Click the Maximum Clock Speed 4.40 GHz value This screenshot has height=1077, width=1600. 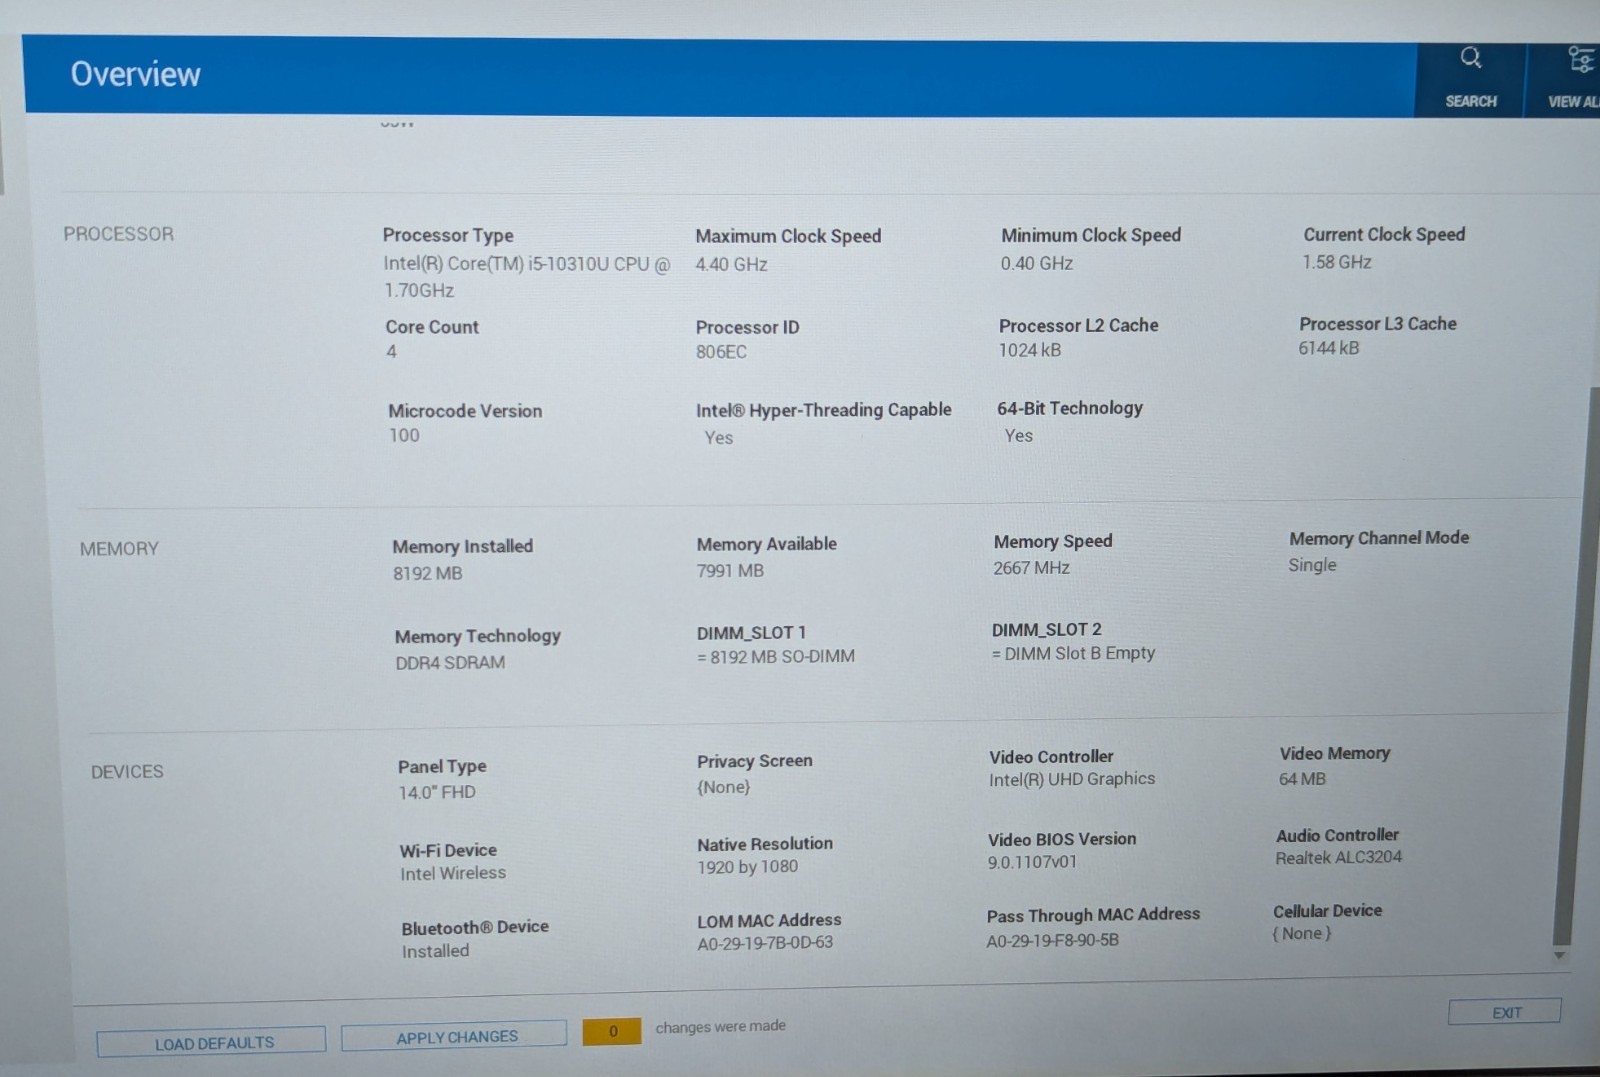[x=731, y=265]
